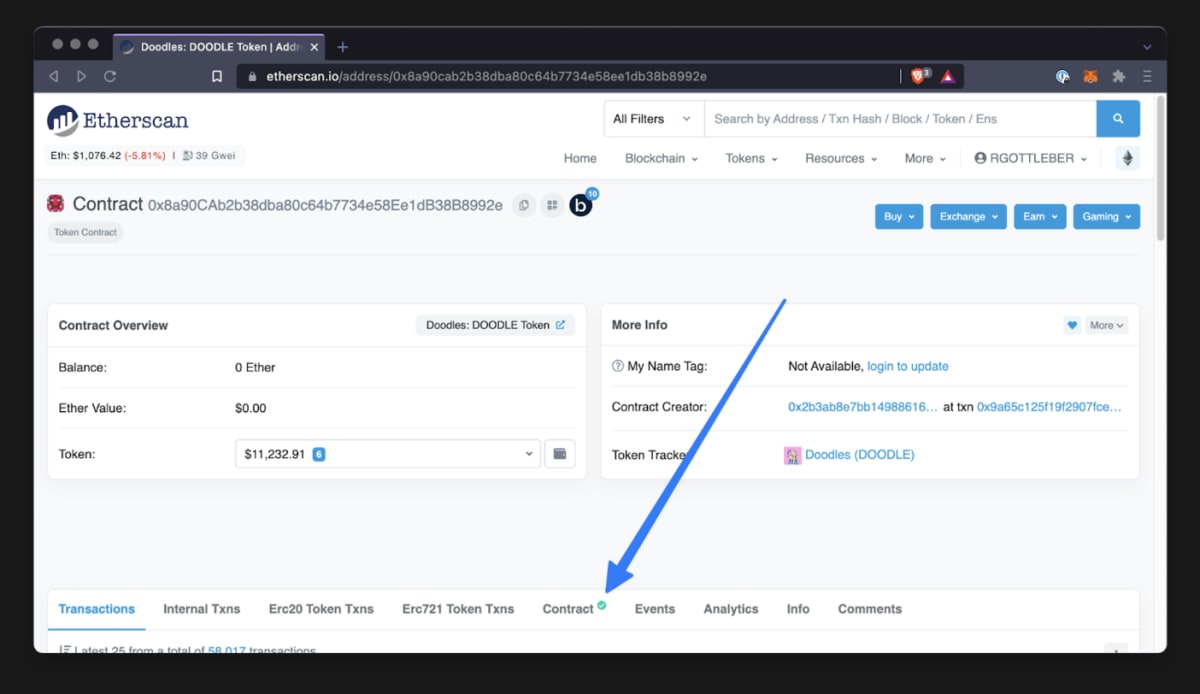Reload the page with the refresh icon
The height and width of the screenshot is (694, 1200).
(110, 76)
